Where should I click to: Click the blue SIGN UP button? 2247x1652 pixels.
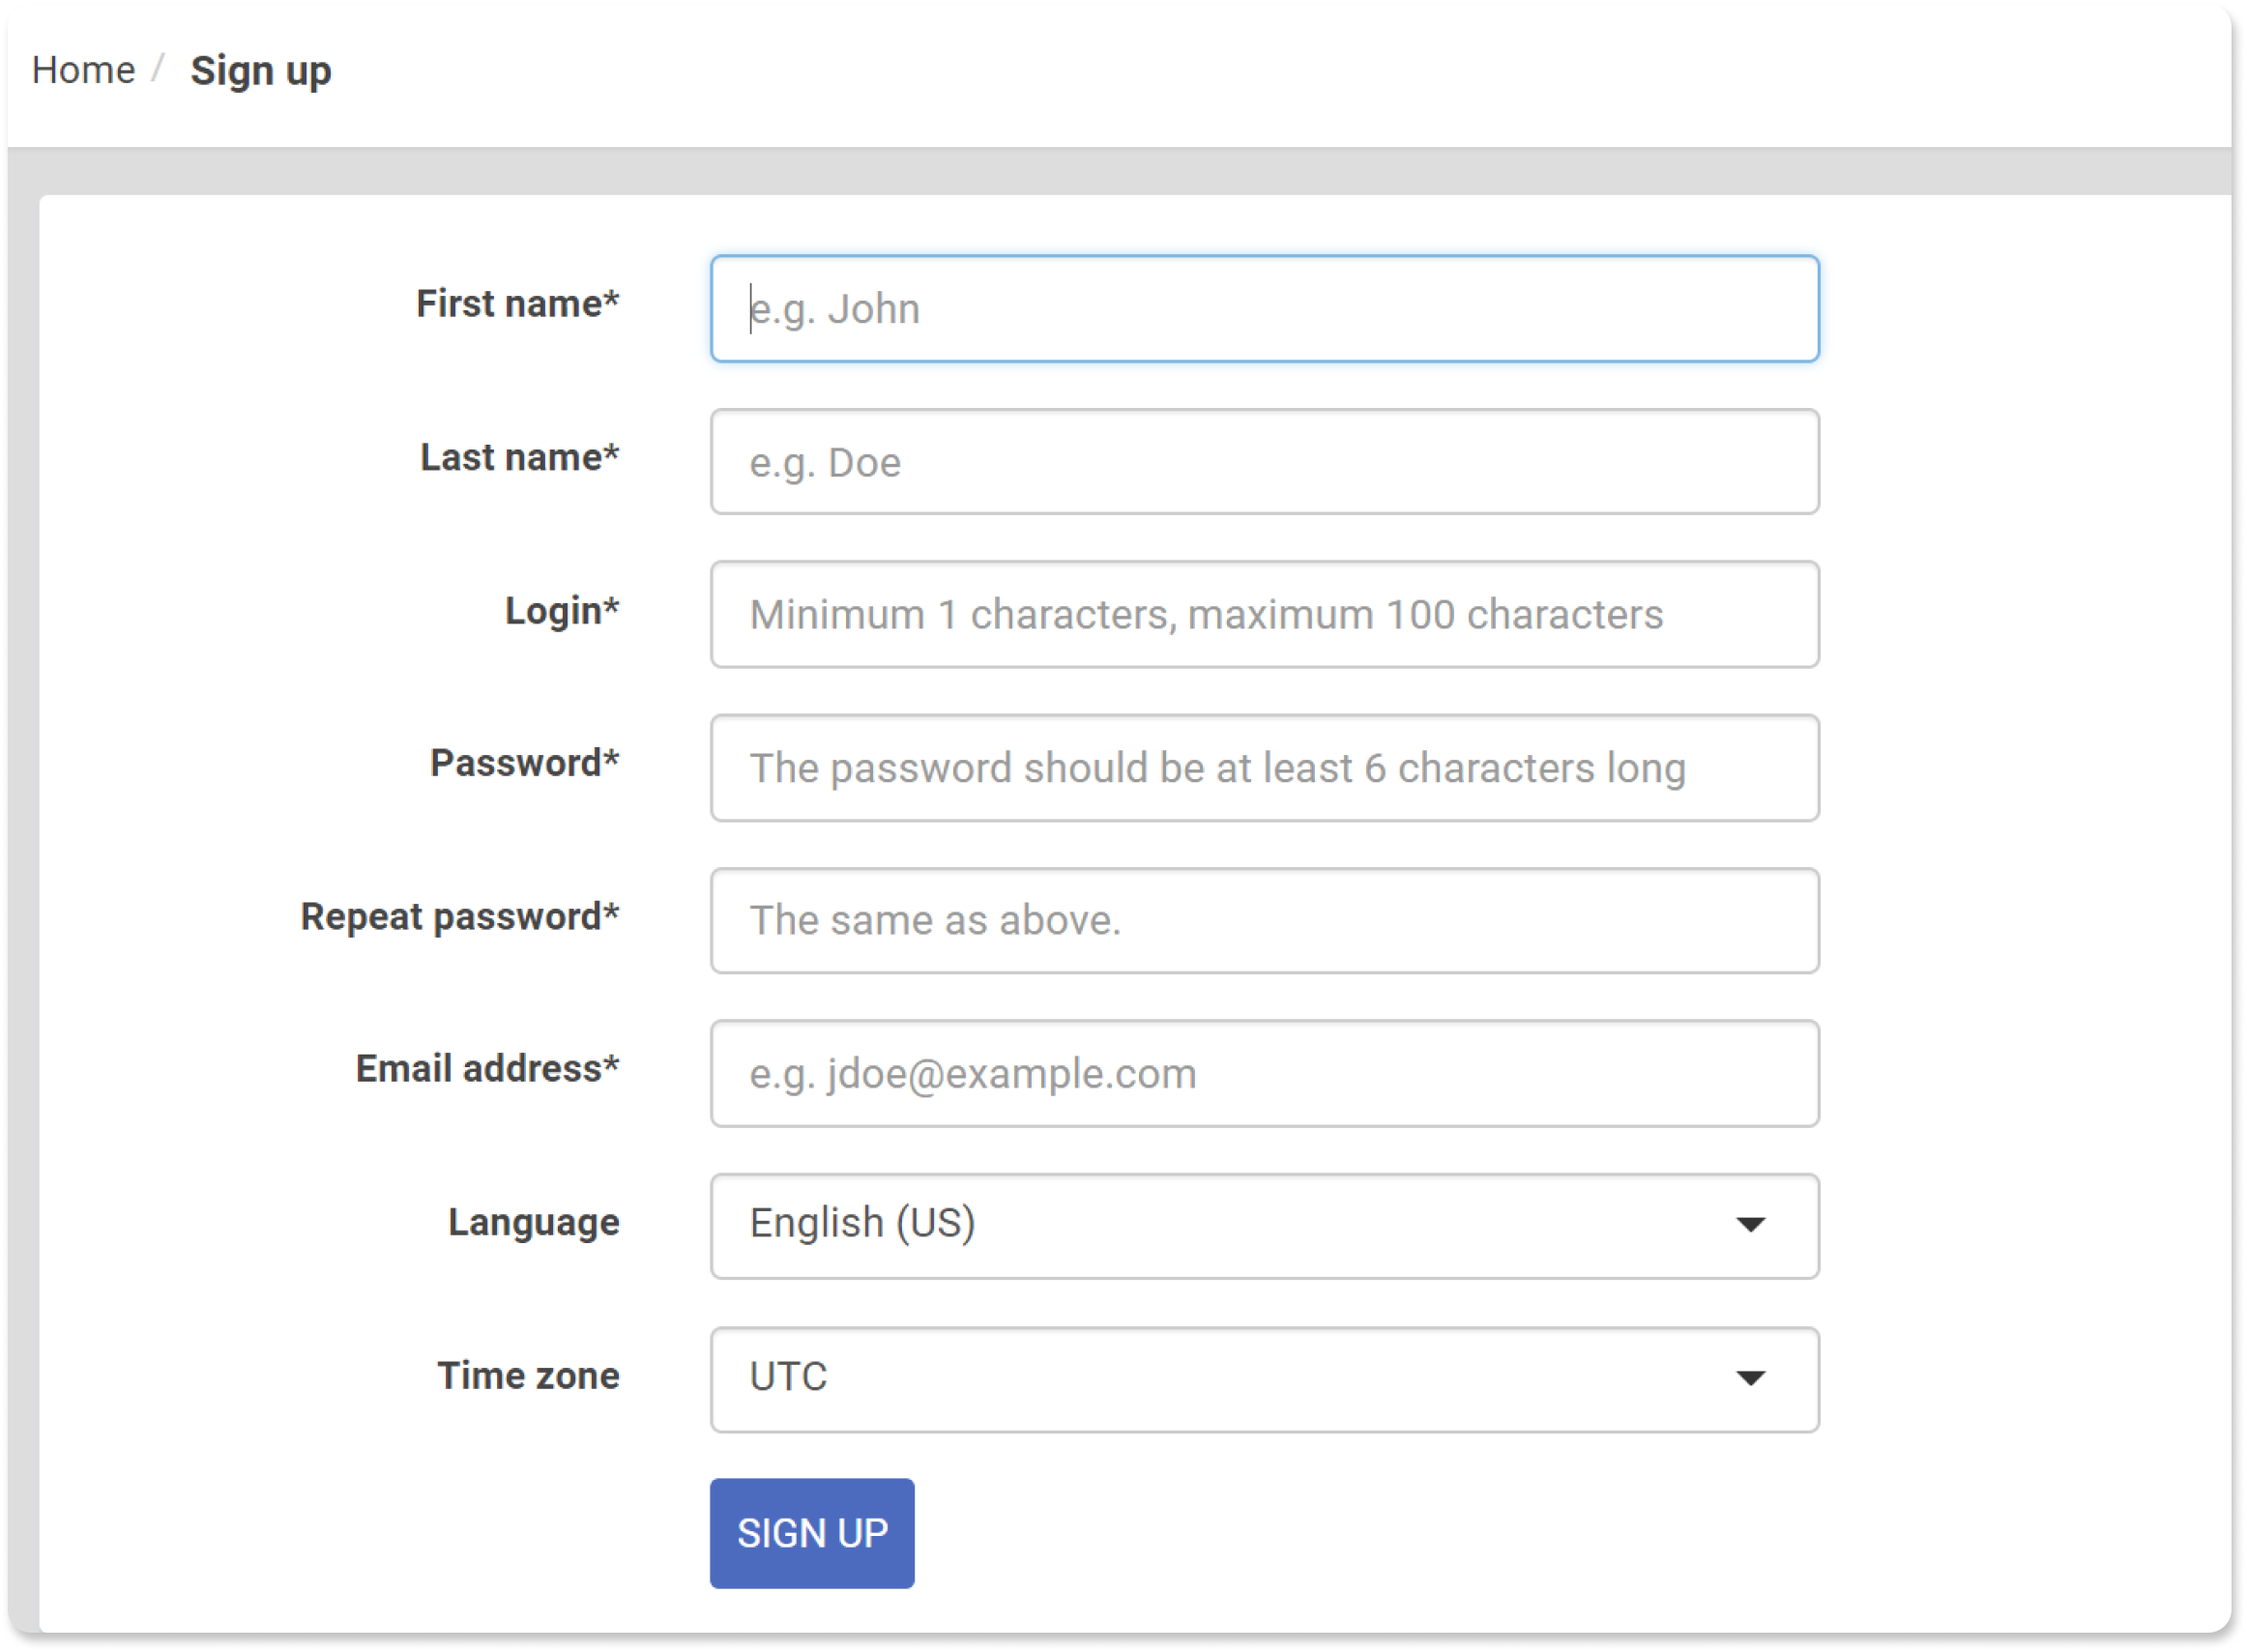pyautogui.click(x=812, y=1533)
